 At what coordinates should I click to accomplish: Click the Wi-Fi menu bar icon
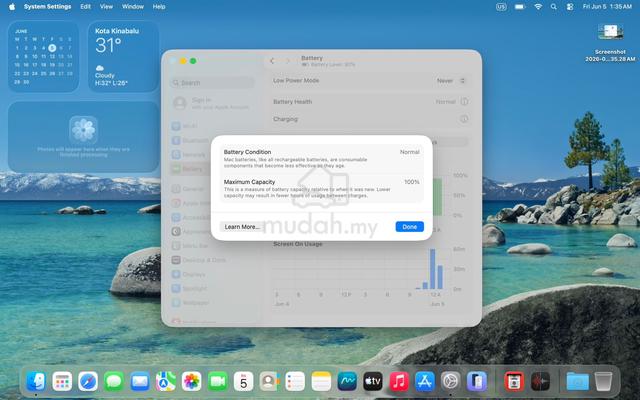(538, 7)
